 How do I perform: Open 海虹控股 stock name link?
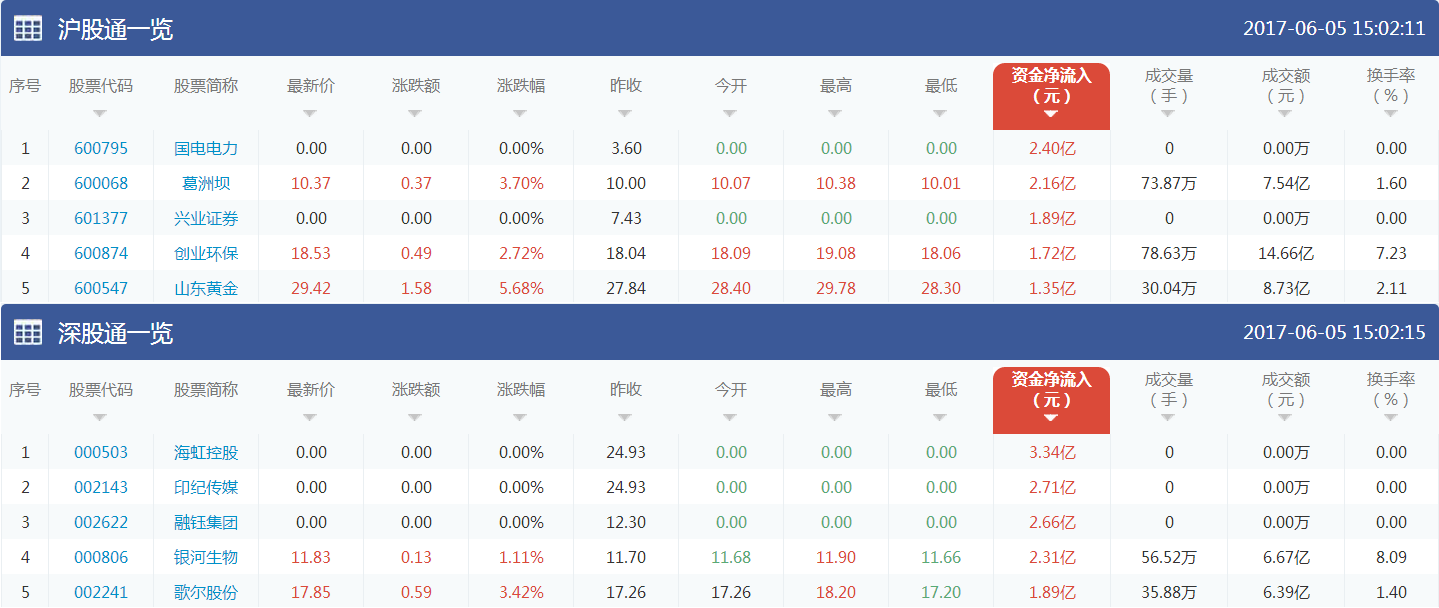(206, 452)
